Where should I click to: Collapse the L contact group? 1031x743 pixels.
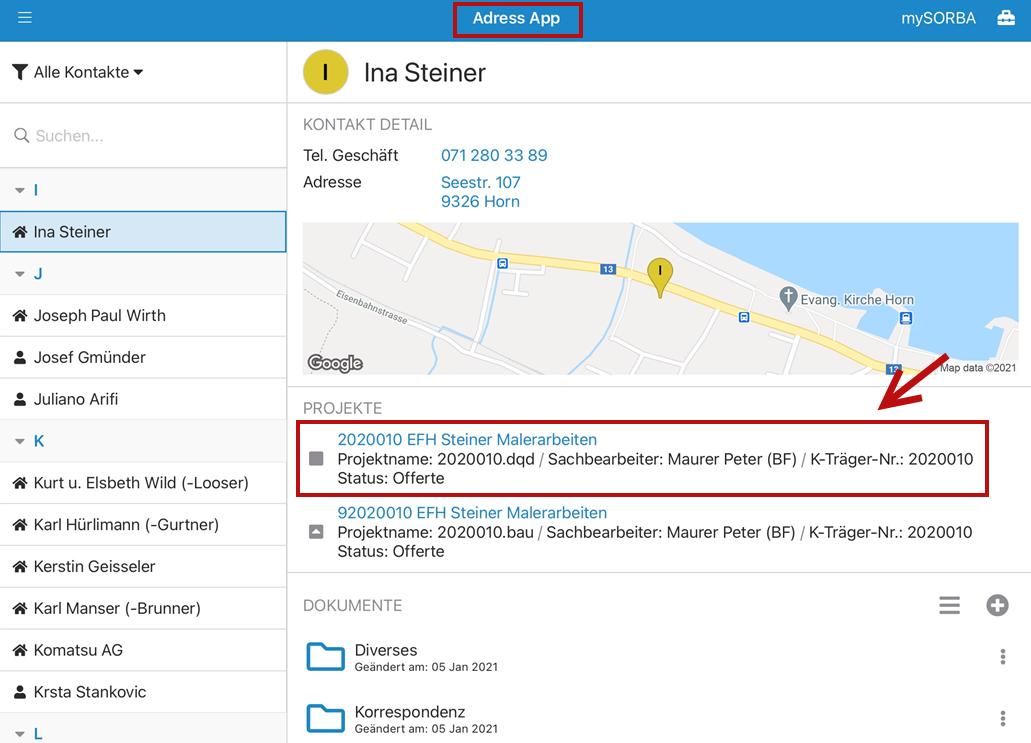tap(20, 734)
